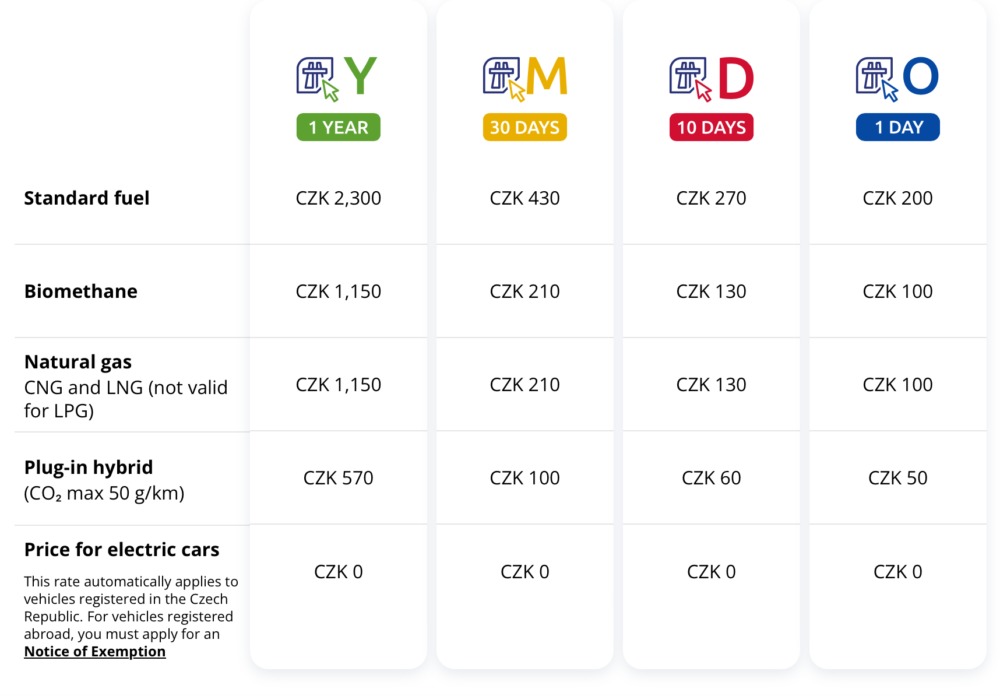Image resolution: width=1000 pixels, height=696 pixels.
Task: Click the blue one-day vignette O icon
Action: coord(897,78)
